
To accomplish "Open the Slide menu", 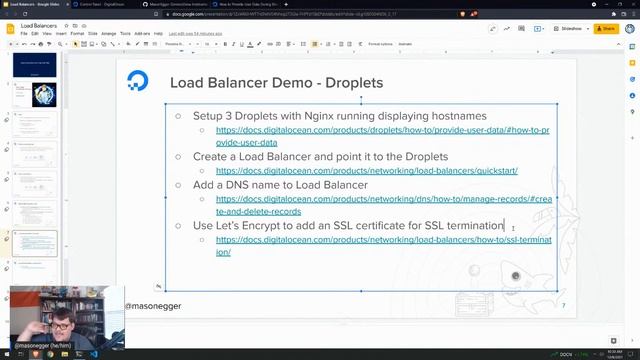I will (93, 34).
